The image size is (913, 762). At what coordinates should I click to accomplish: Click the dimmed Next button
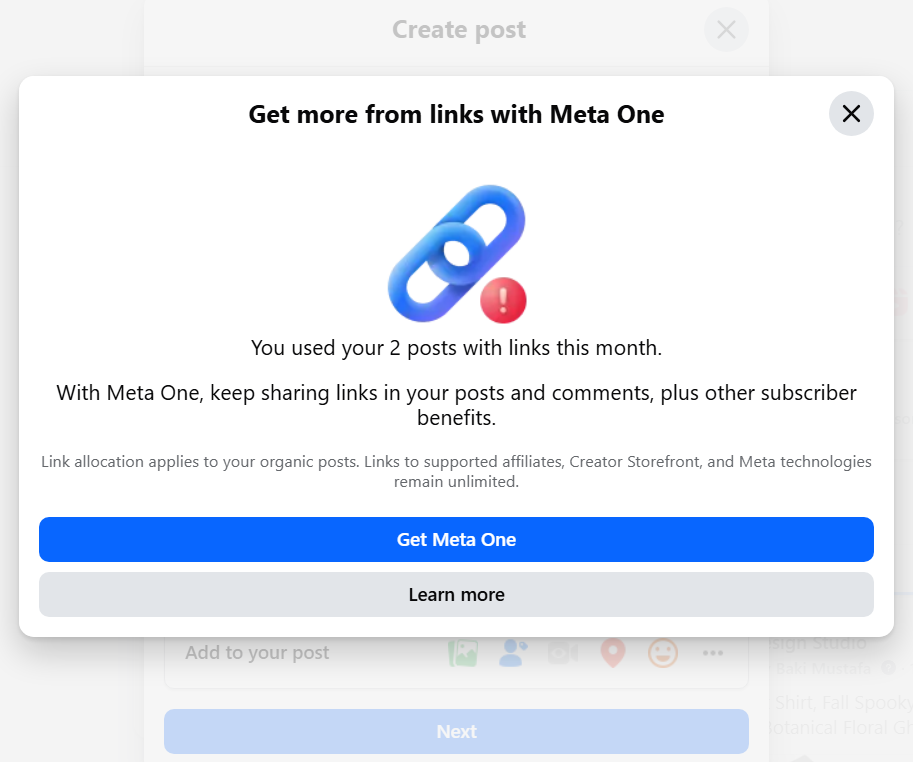[x=456, y=731]
